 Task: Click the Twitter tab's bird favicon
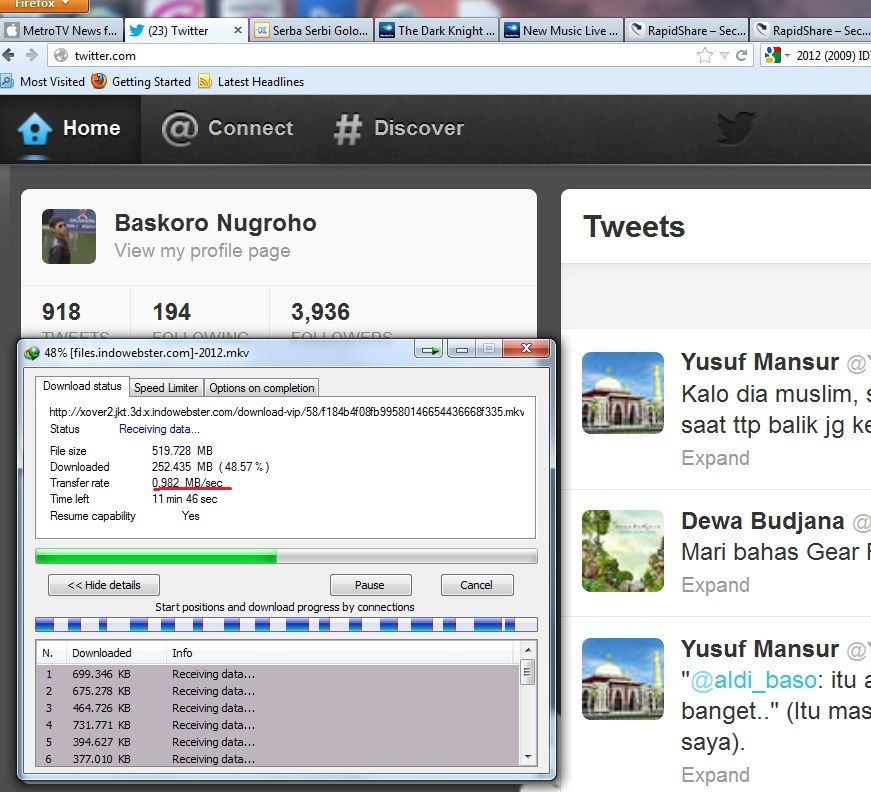(x=136, y=31)
